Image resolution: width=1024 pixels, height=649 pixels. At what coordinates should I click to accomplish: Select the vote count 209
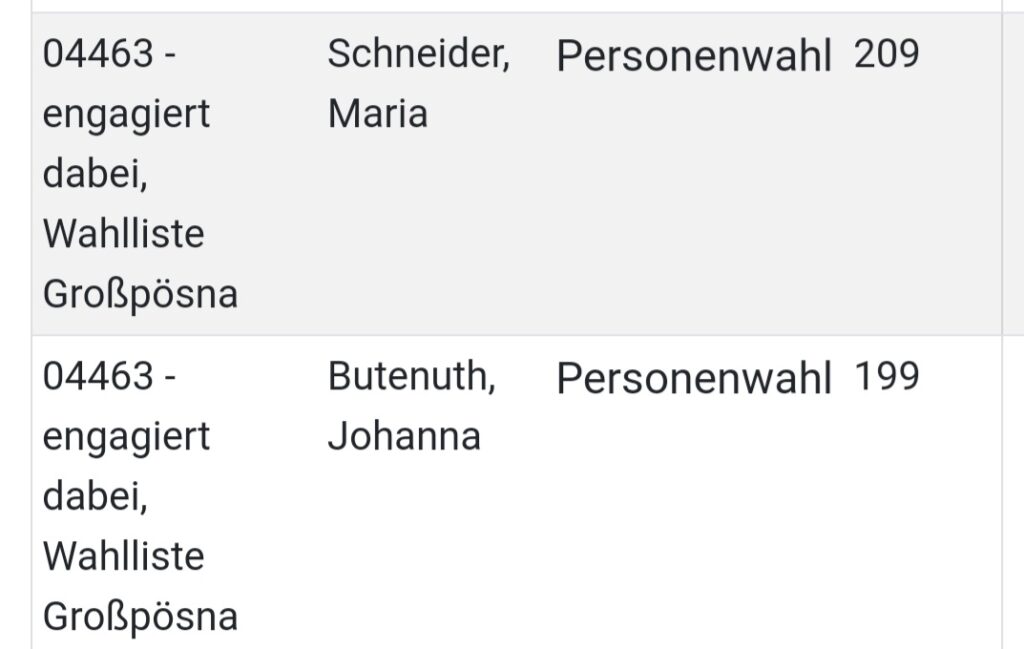pos(886,54)
